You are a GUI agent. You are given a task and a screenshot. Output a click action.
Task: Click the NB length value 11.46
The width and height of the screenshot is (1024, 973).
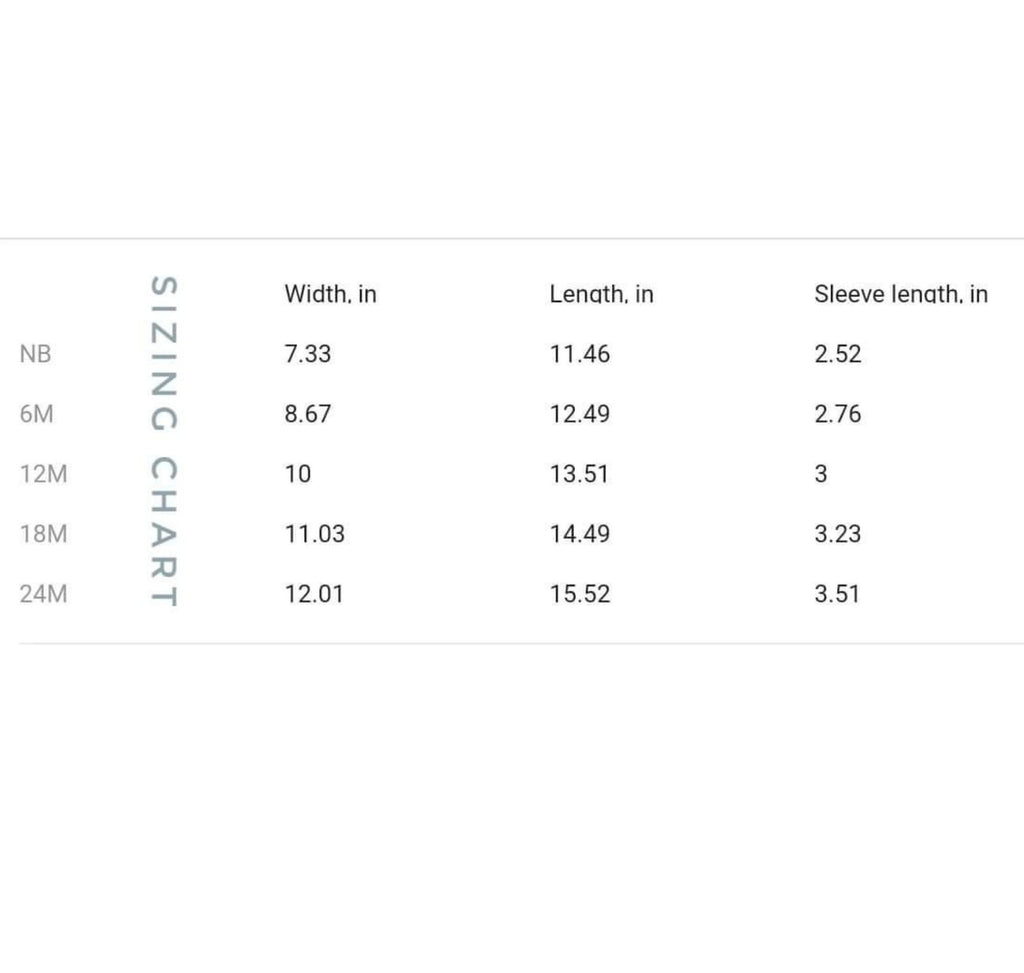click(x=579, y=354)
